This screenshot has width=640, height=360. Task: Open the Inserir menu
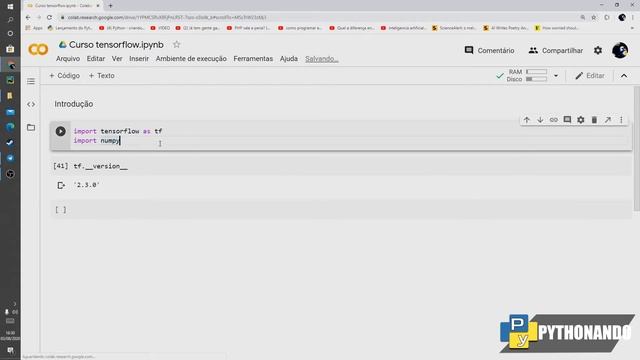[139, 59]
